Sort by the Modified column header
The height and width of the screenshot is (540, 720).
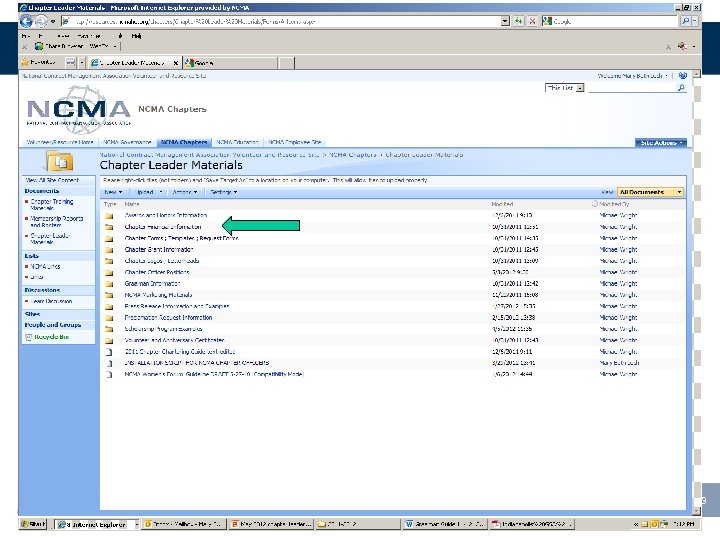pos(502,204)
